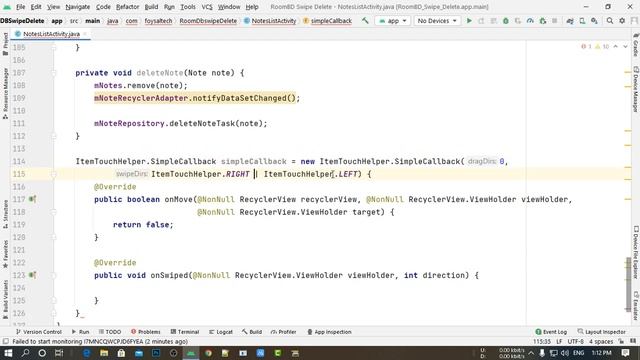Show hidden system tray icons chevron

pos(531,353)
